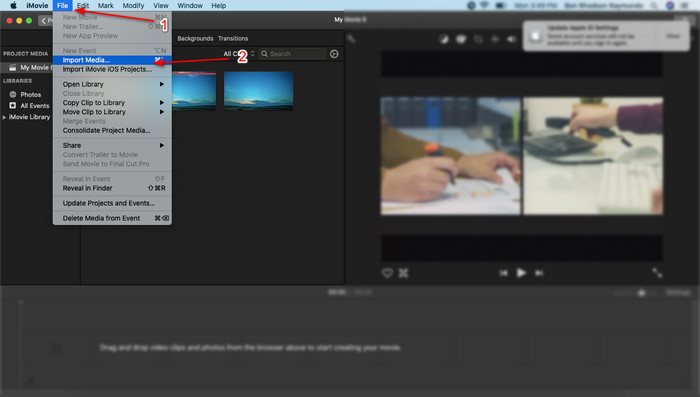The image size is (700, 397).
Task: Expand the iMovie Library disclosure triangle
Action: (4, 117)
